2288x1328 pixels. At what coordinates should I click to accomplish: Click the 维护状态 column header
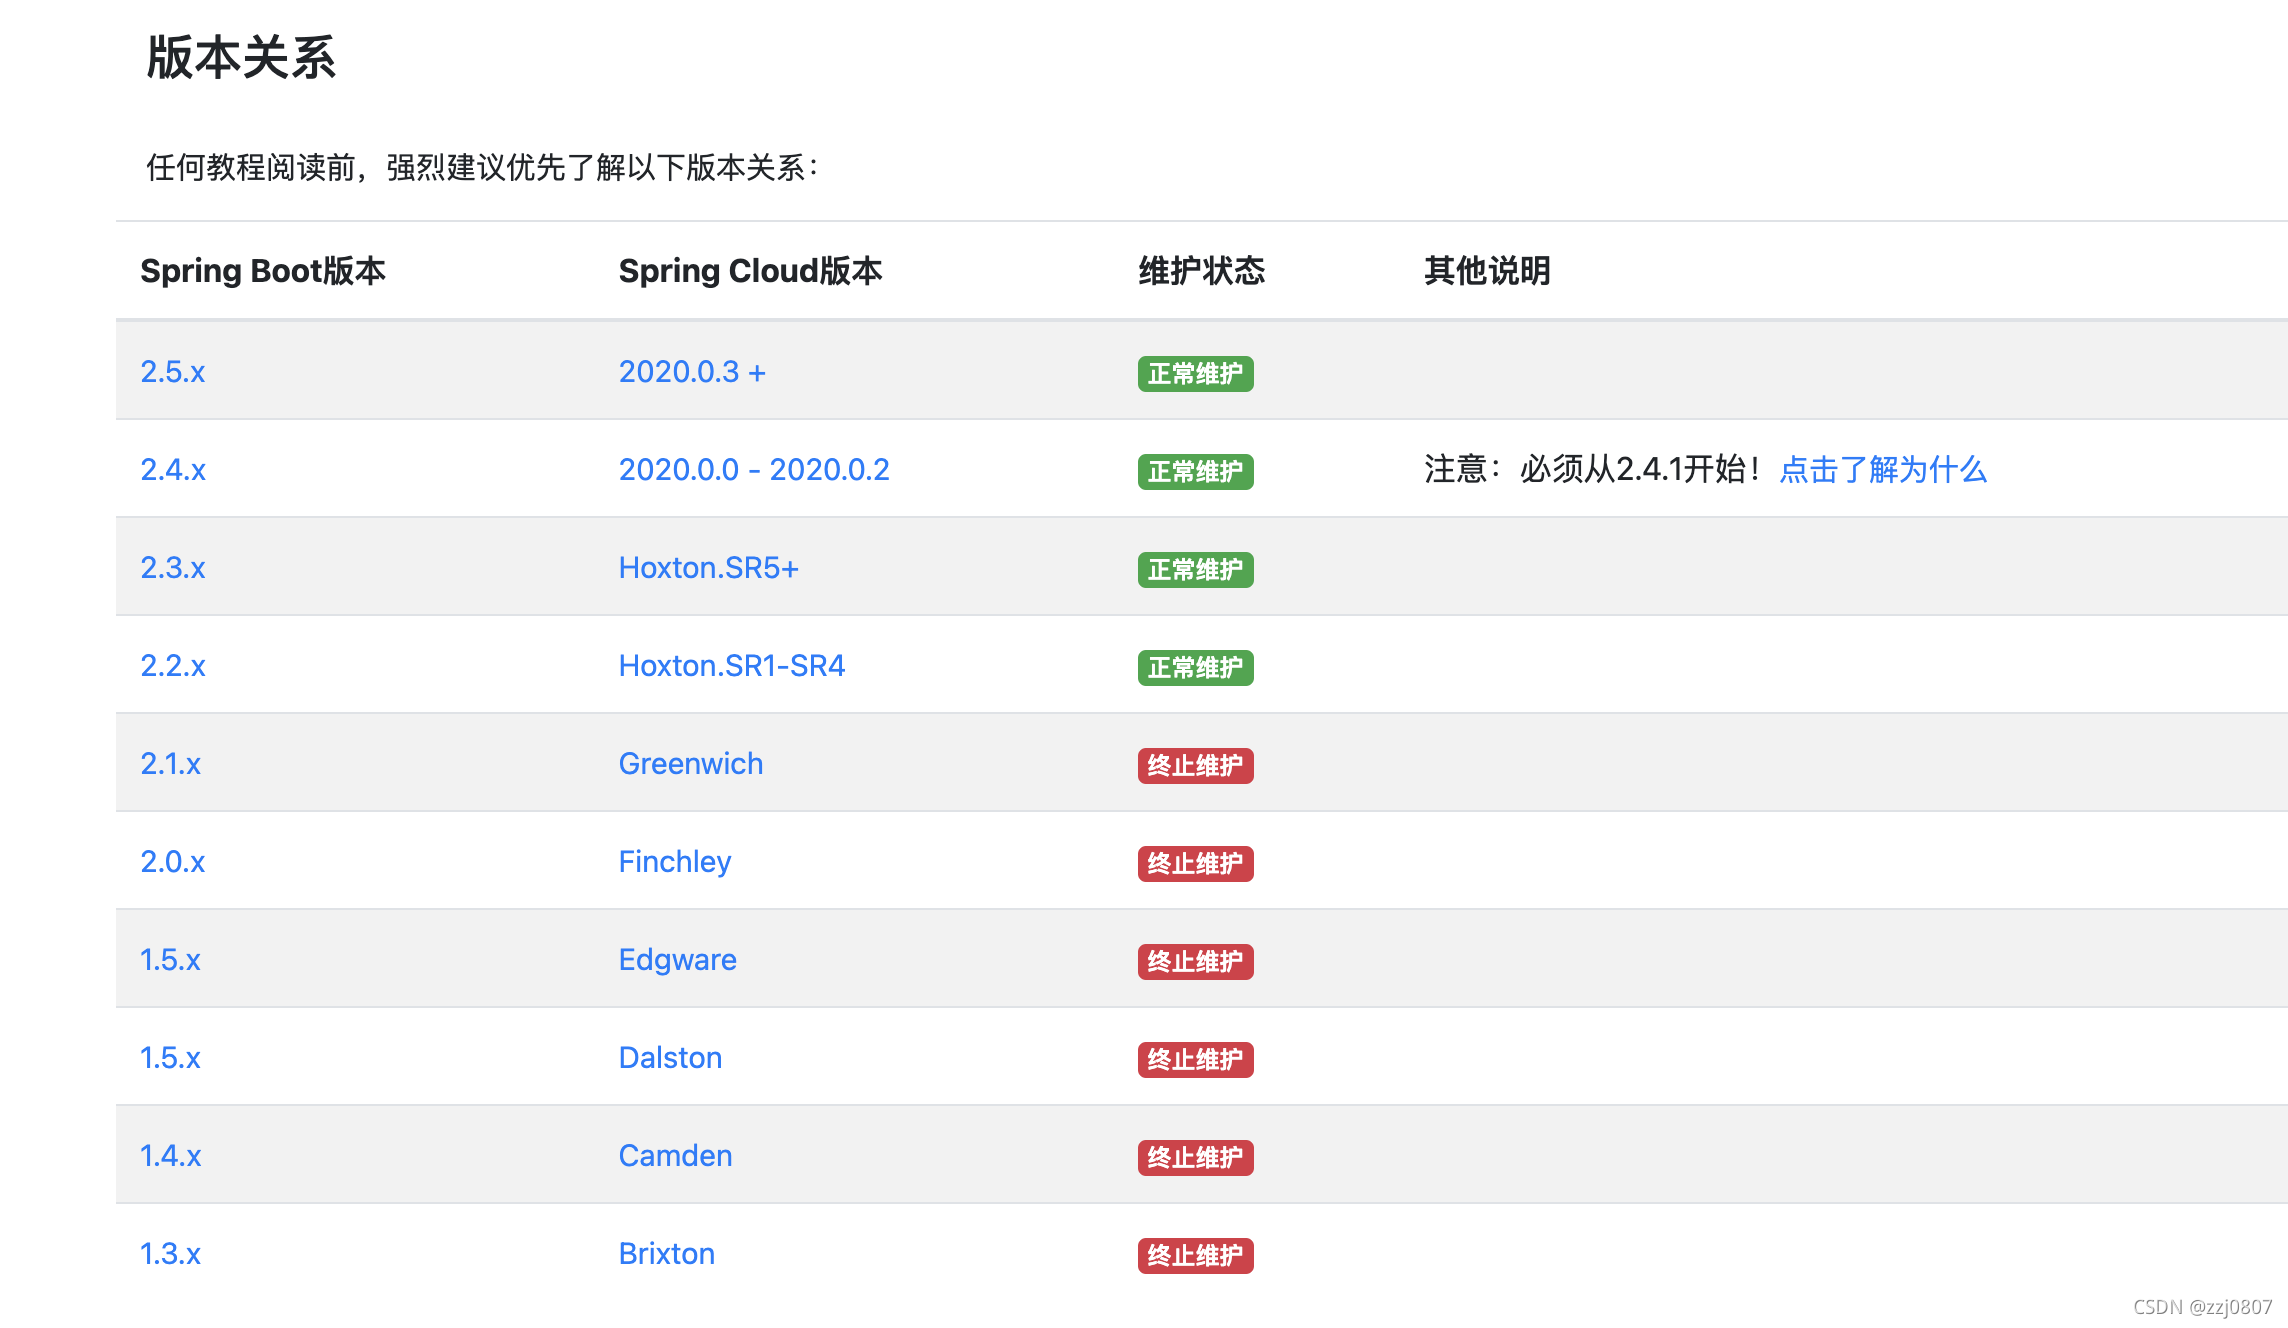tap(1201, 271)
